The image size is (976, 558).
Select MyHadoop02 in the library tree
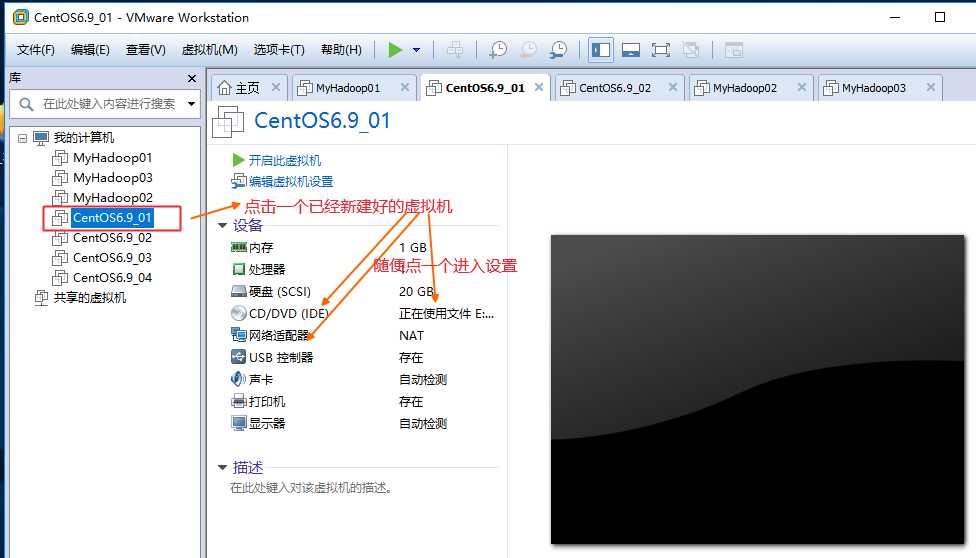coord(112,197)
